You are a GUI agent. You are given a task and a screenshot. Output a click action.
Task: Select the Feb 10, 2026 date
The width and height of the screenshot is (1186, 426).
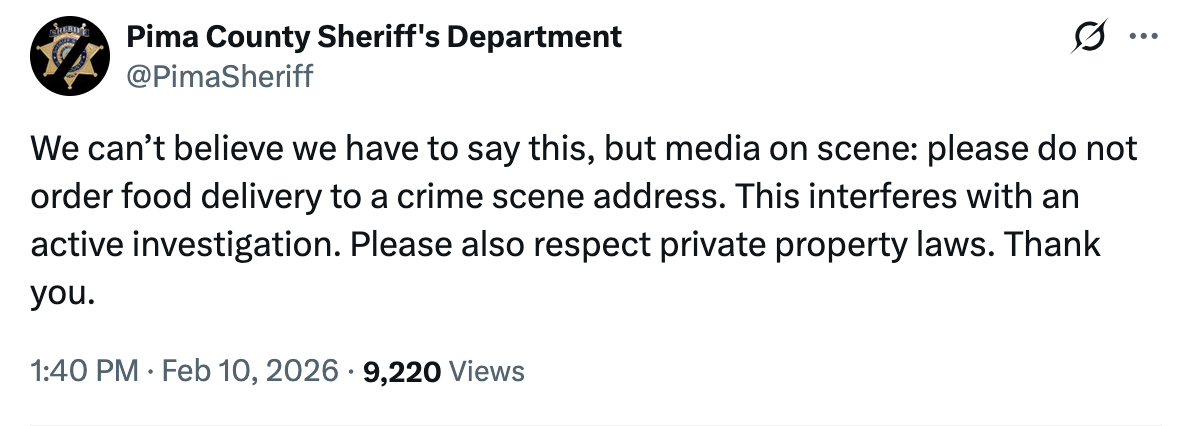point(247,371)
